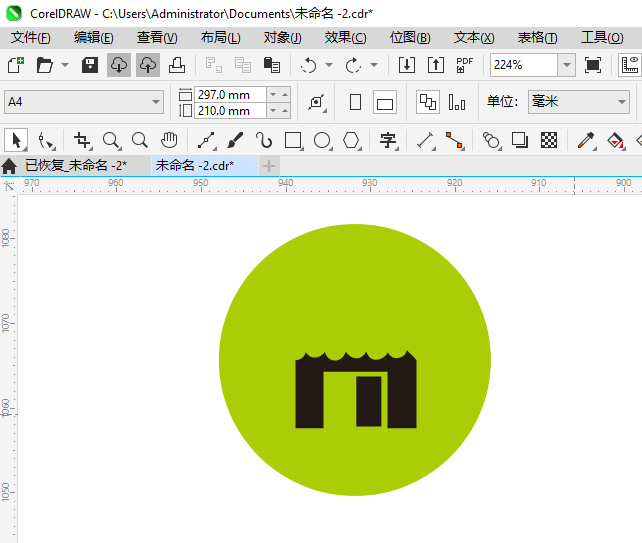Click the 224% zoom level field

(524, 65)
